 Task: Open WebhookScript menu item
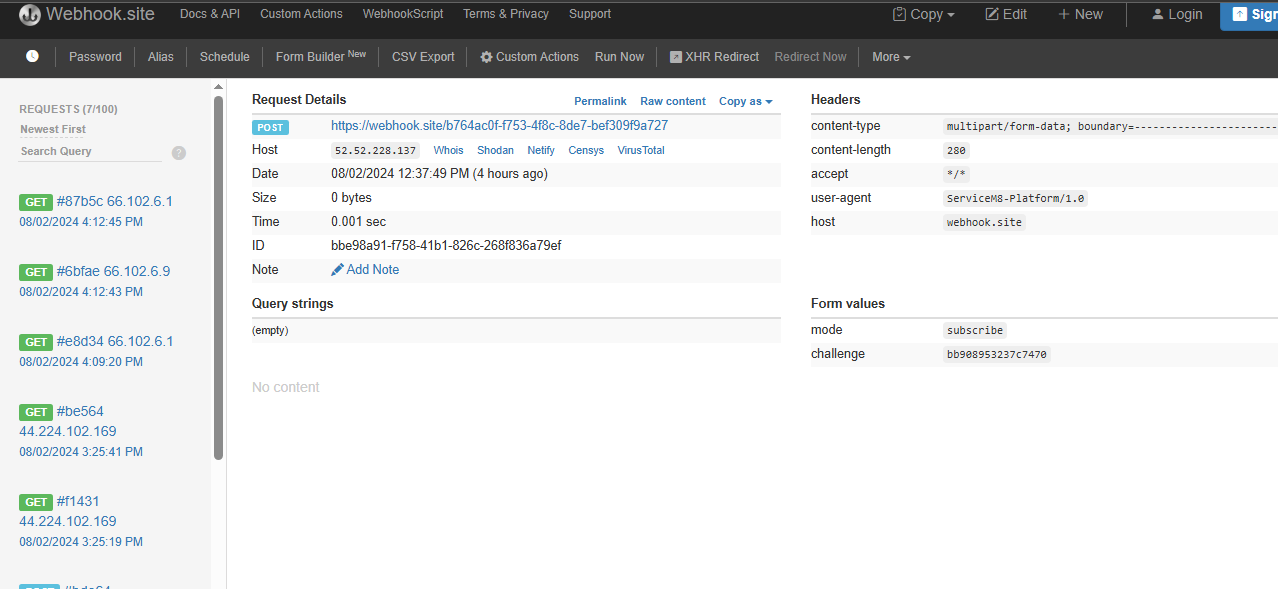pos(403,14)
